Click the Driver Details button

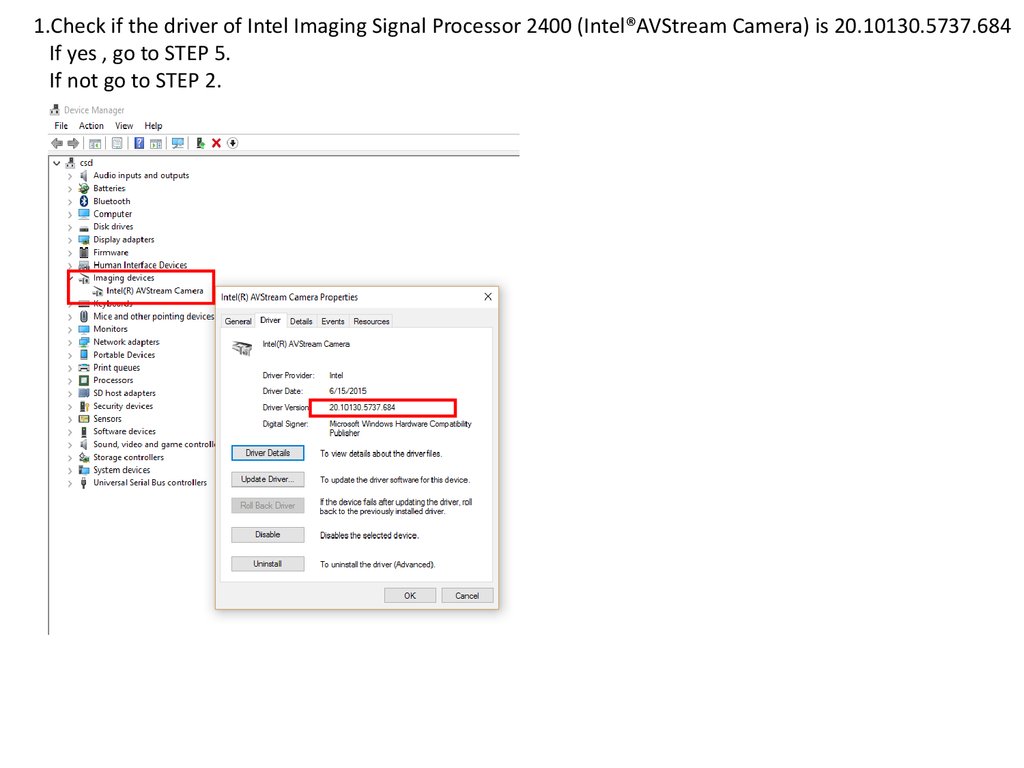(268, 453)
